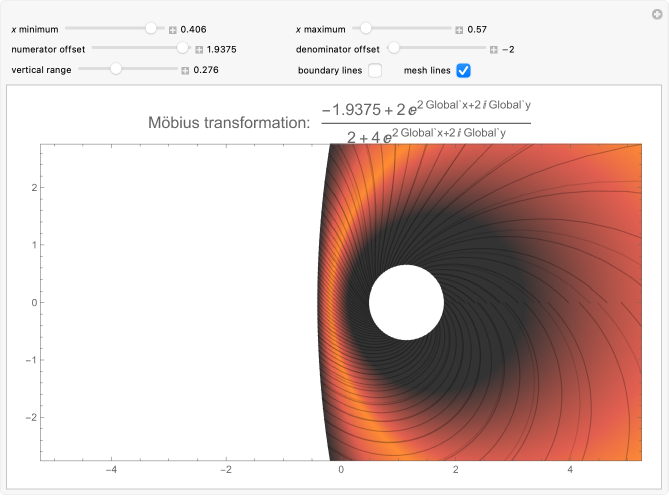669x496 pixels.
Task: Expand the x maximum slider controls
Action: [459, 30]
